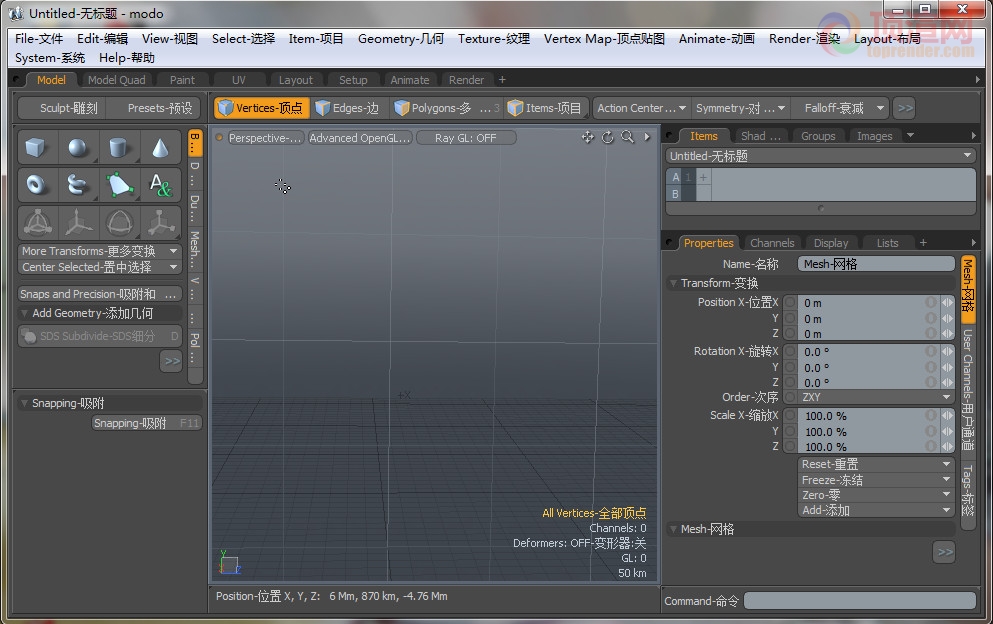Select the Cone primitive tool

pyautogui.click(x=160, y=148)
